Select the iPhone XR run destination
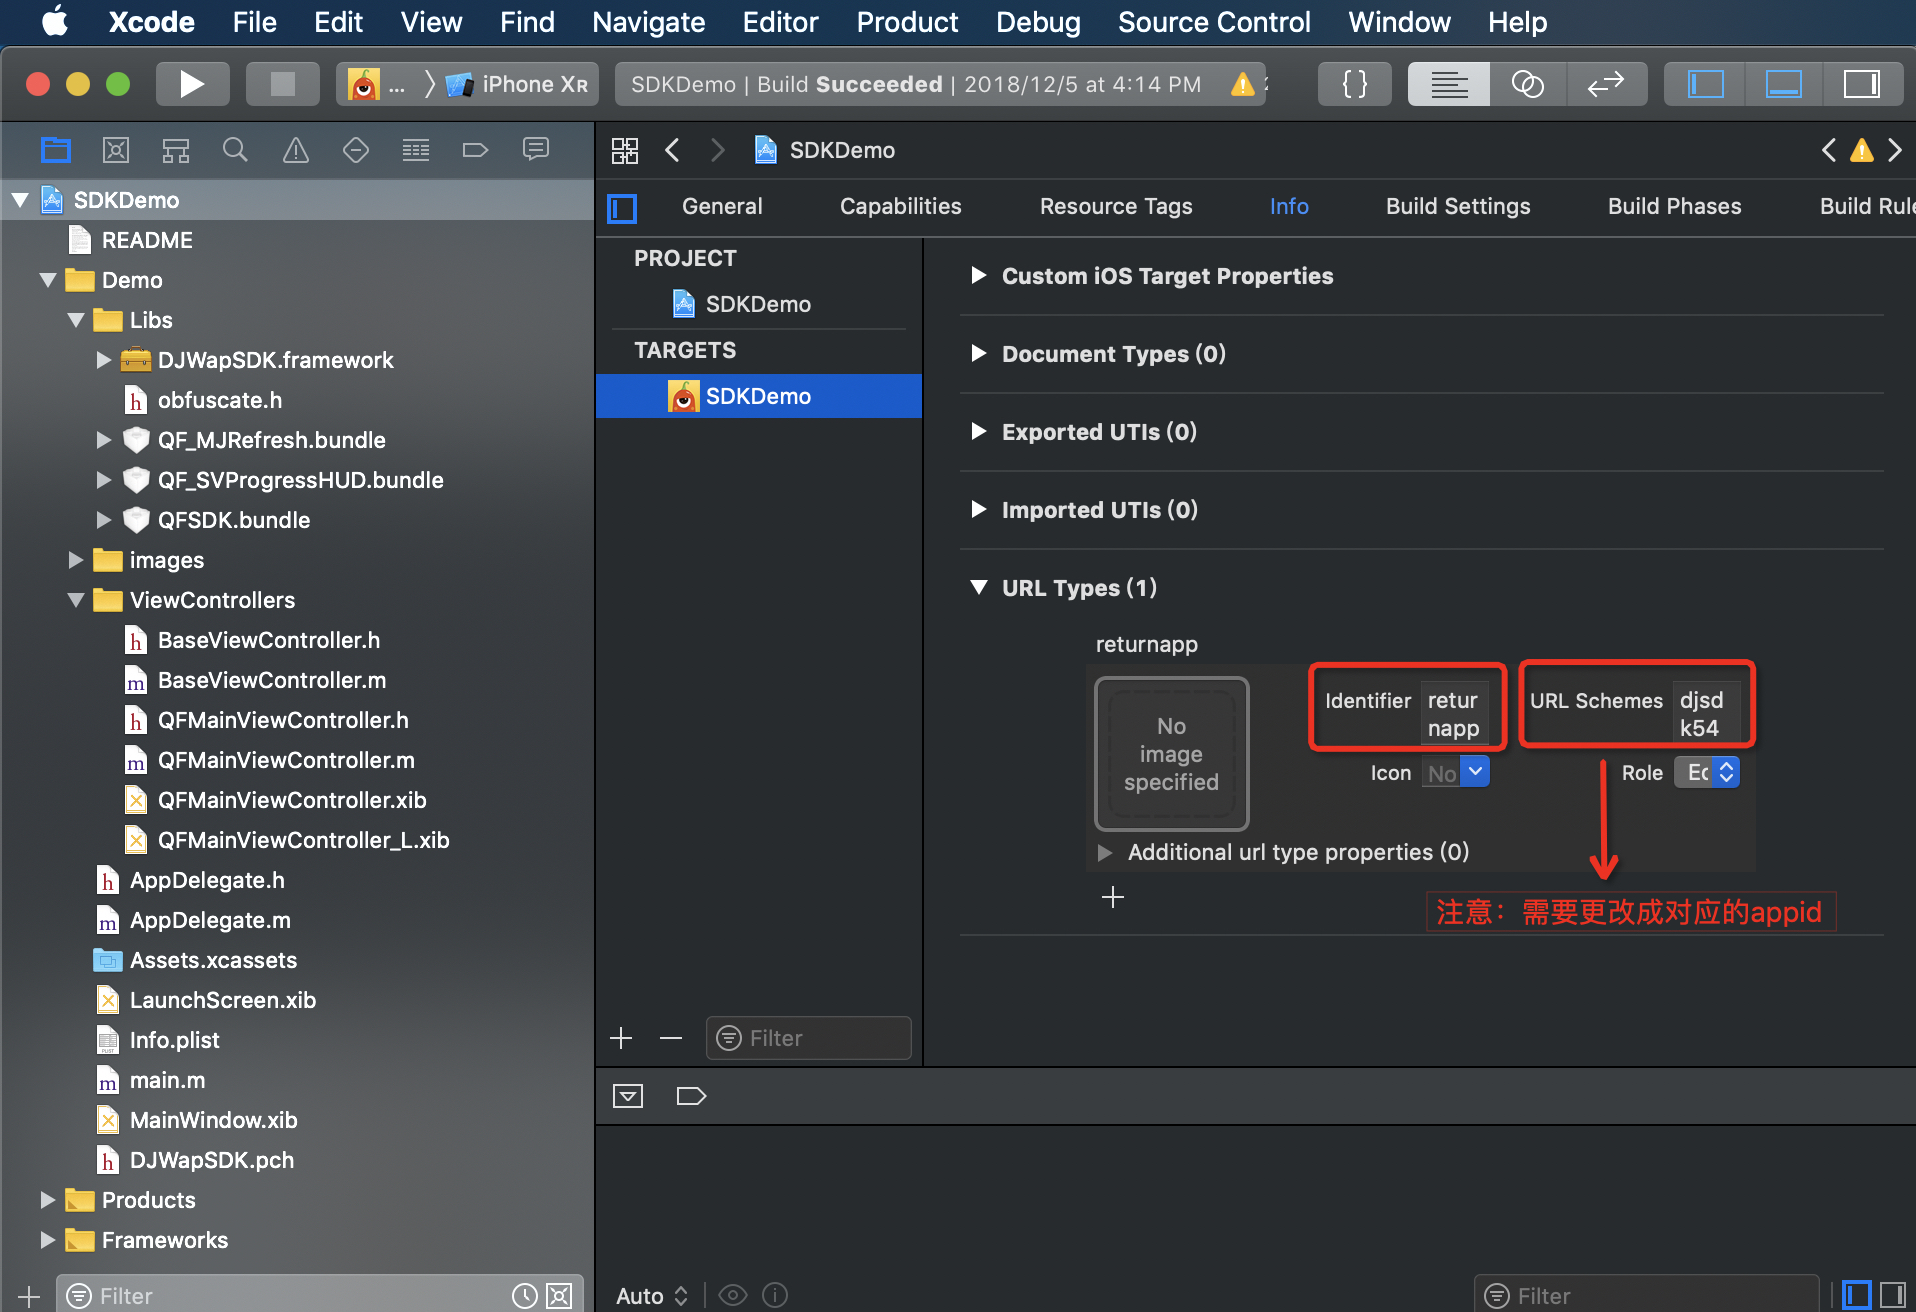 [x=520, y=84]
